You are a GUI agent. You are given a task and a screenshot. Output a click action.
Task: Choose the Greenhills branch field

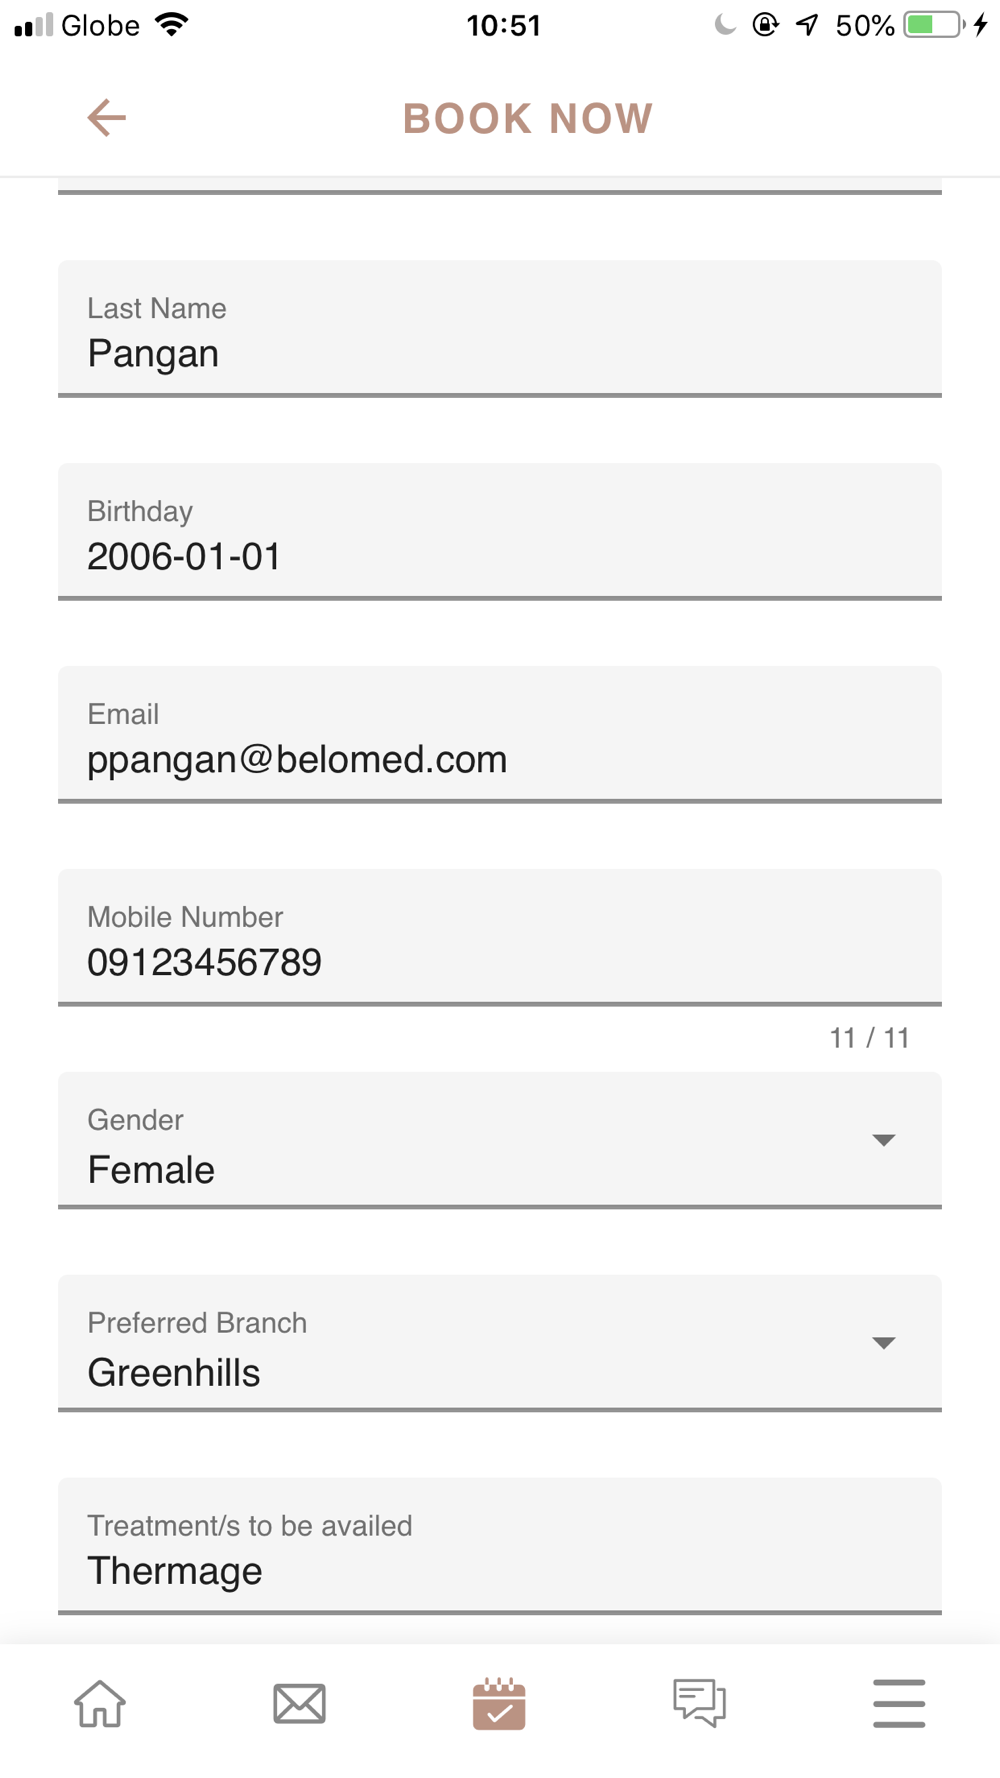pos(500,1343)
